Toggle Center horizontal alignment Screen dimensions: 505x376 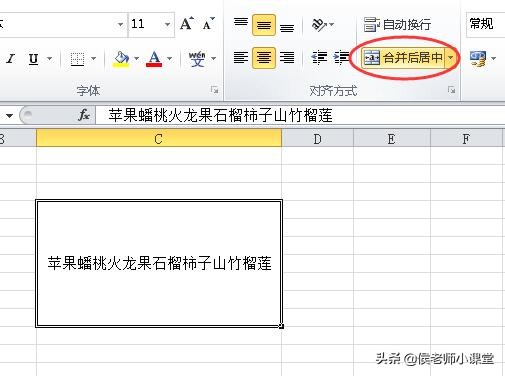pyautogui.click(x=264, y=58)
